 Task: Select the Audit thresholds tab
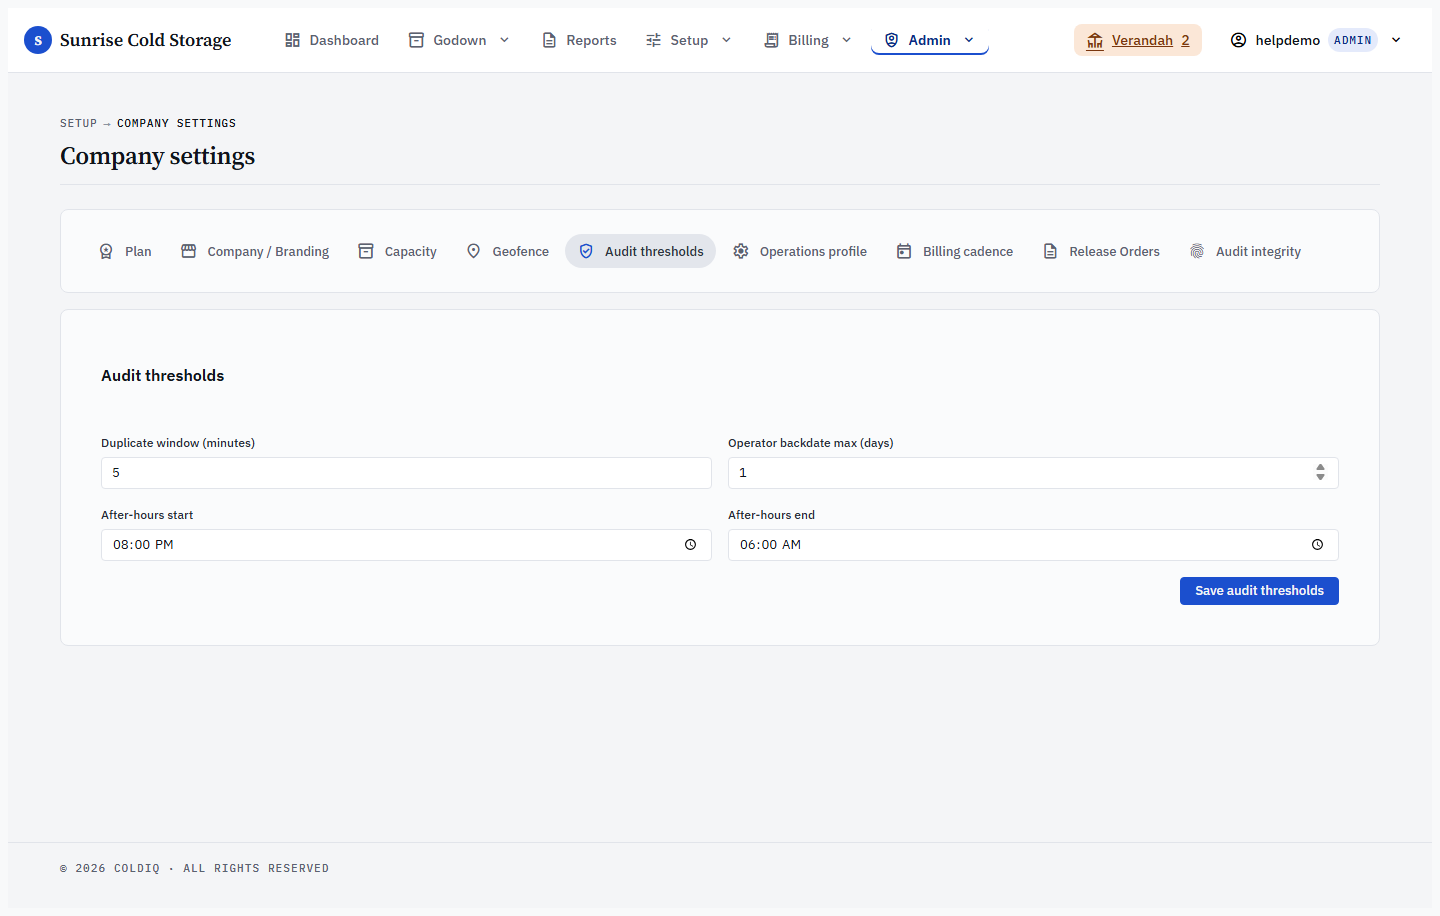point(640,251)
